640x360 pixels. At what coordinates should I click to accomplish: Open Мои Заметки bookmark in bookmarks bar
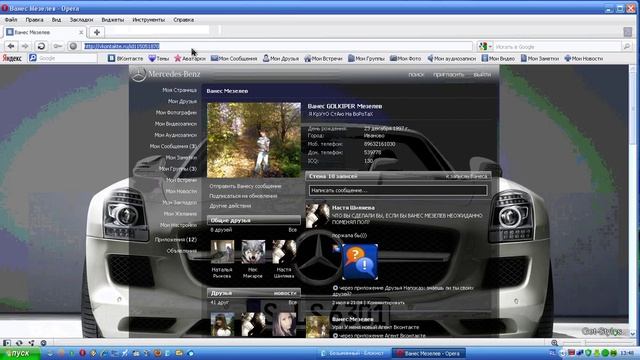(x=540, y=58)
